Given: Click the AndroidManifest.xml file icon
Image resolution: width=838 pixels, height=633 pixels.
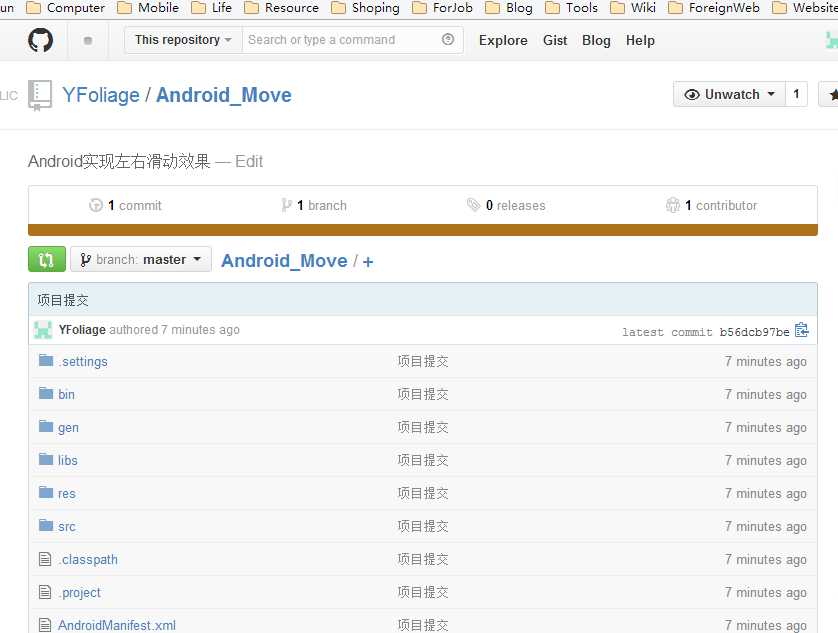Looking at the screenshot, I should pyautogui.click(x=45, y=625).
